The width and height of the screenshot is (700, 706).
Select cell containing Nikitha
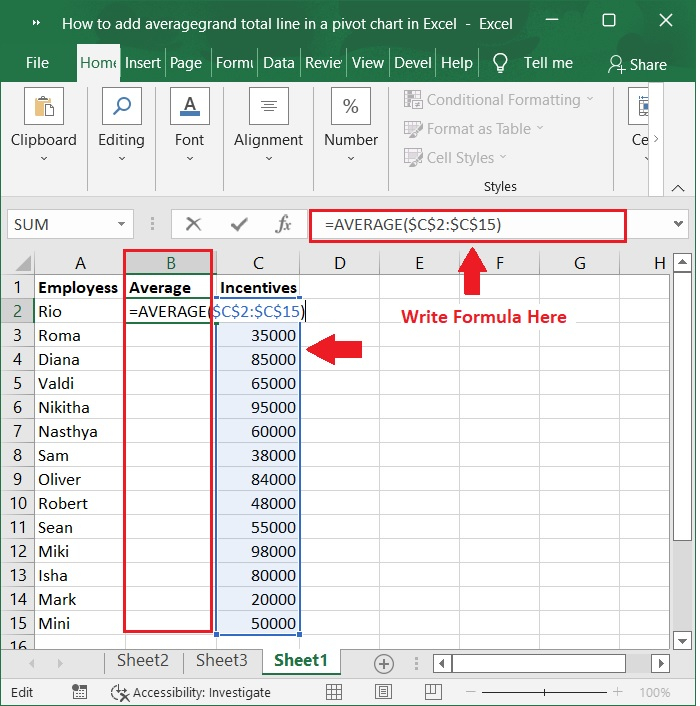pos(80,407)
